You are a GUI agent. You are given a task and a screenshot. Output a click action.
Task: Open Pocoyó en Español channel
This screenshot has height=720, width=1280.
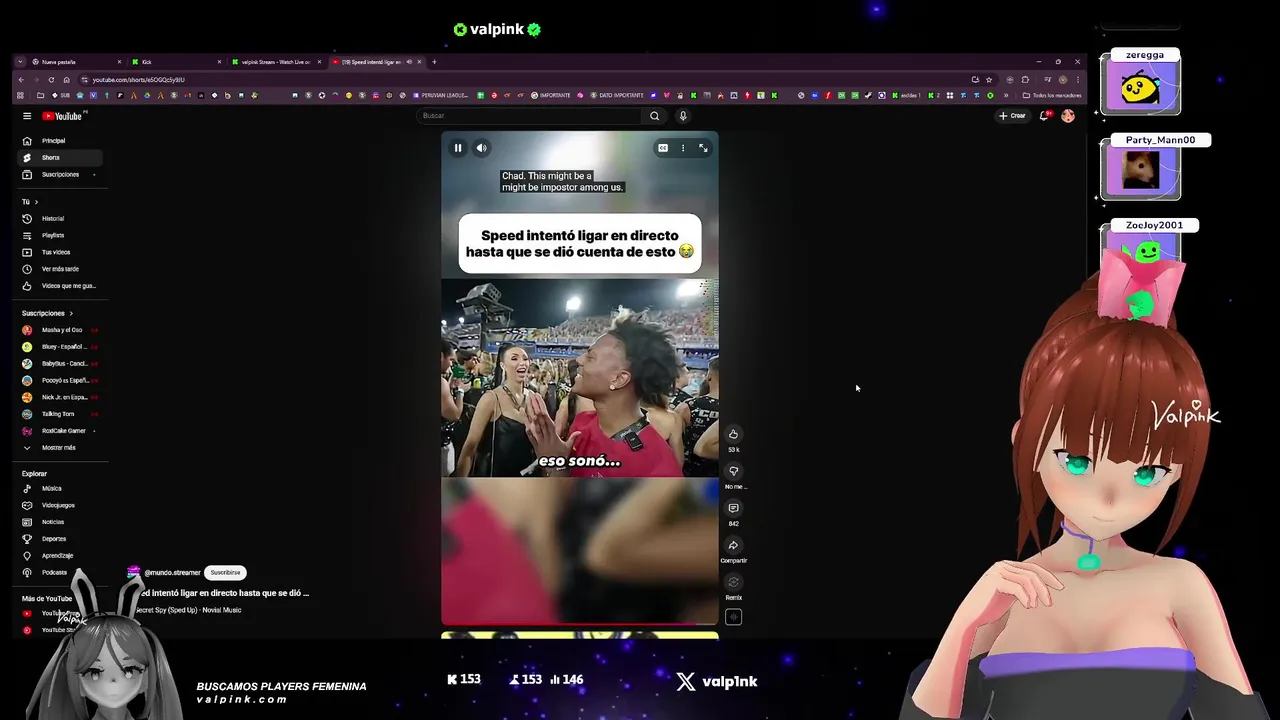[x=60, y=381]
